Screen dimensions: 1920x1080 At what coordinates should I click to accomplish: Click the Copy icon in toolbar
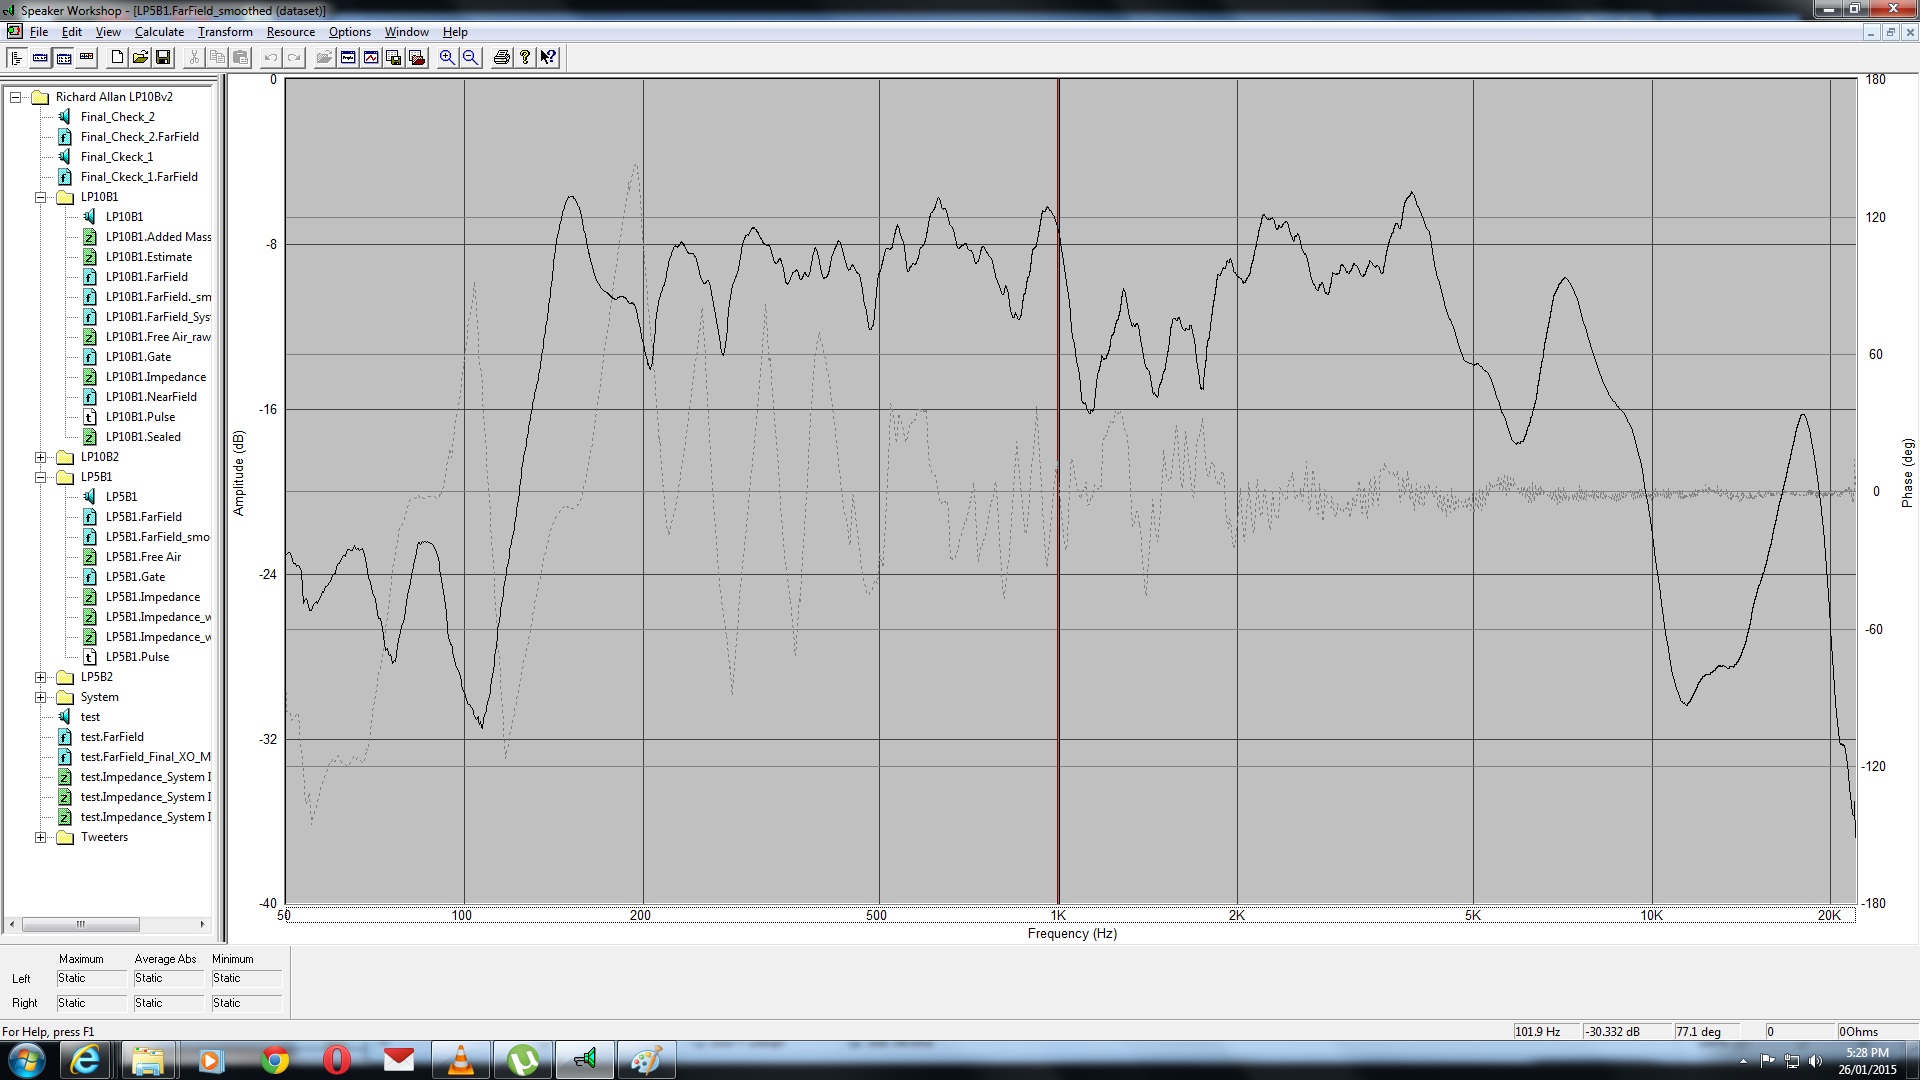click(x=217, y=57)
